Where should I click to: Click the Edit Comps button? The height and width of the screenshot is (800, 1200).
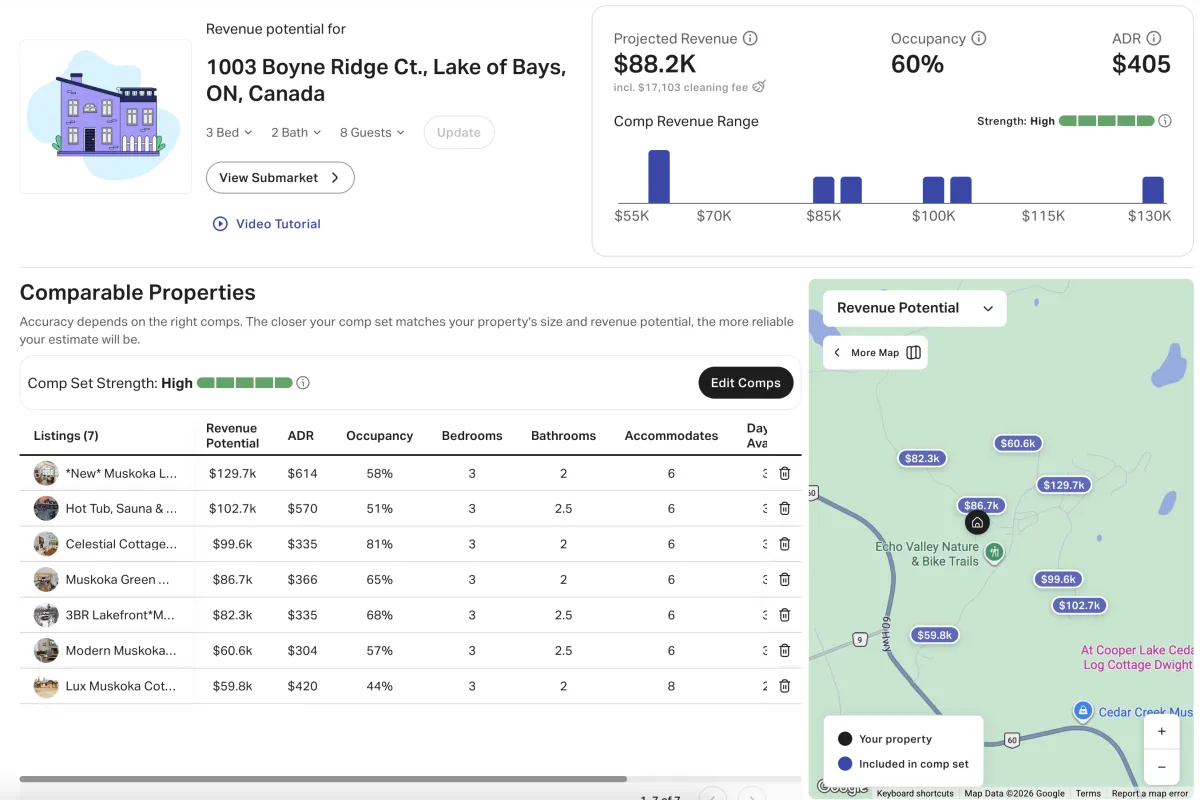tap(745, 383)
